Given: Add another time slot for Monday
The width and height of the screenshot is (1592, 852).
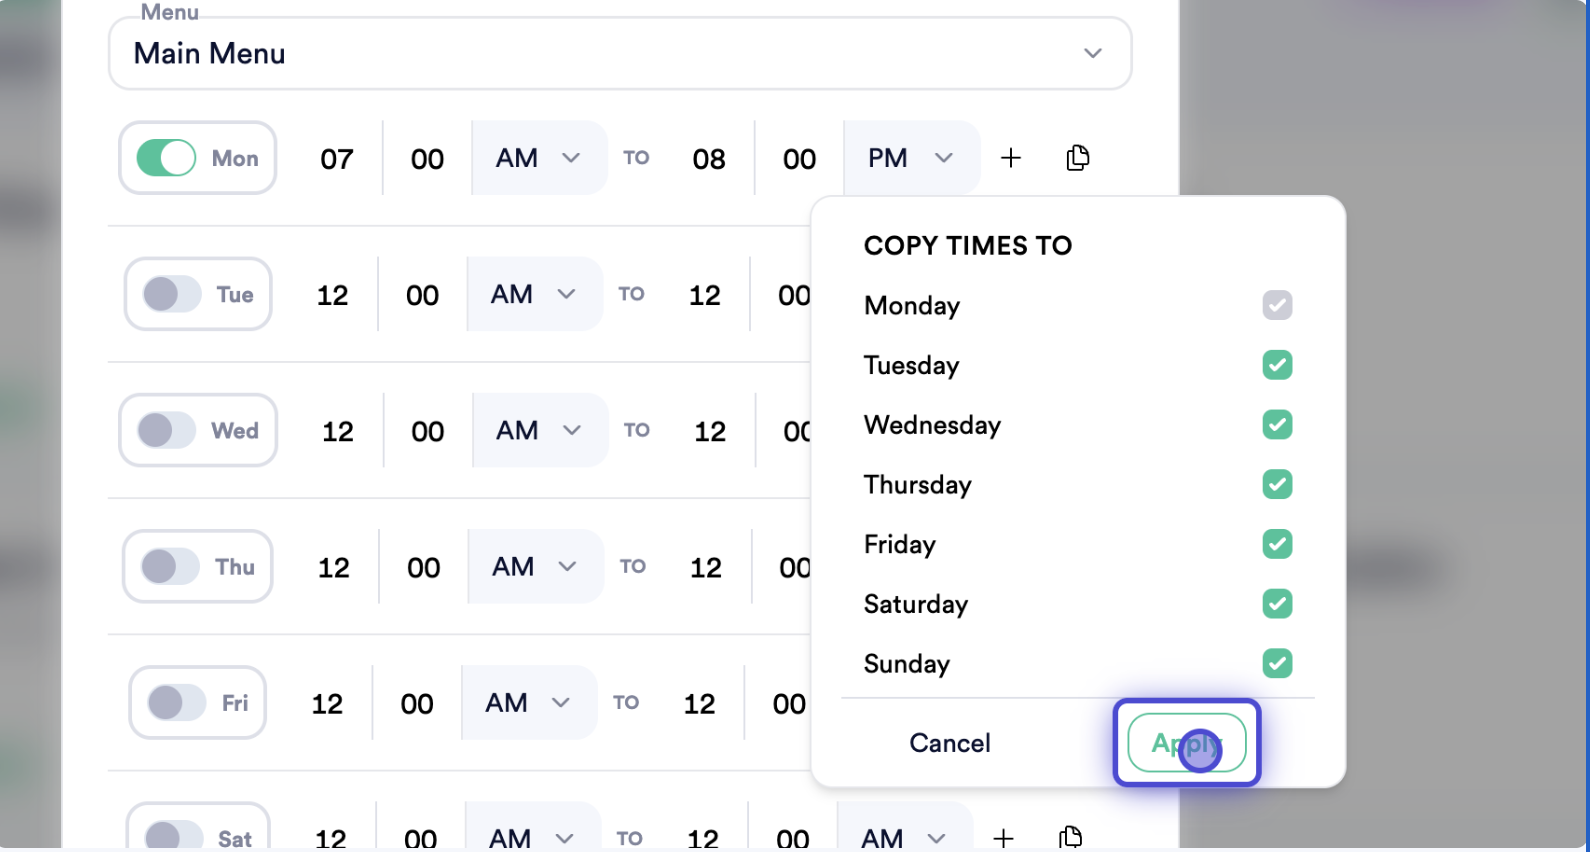Looking at the screenshot, I should pos(1011,158).
